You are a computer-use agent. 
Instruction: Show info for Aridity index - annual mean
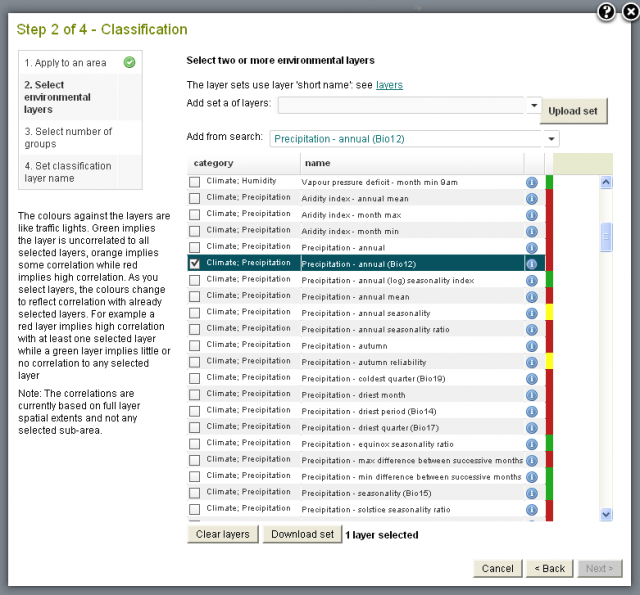[531, 199]
